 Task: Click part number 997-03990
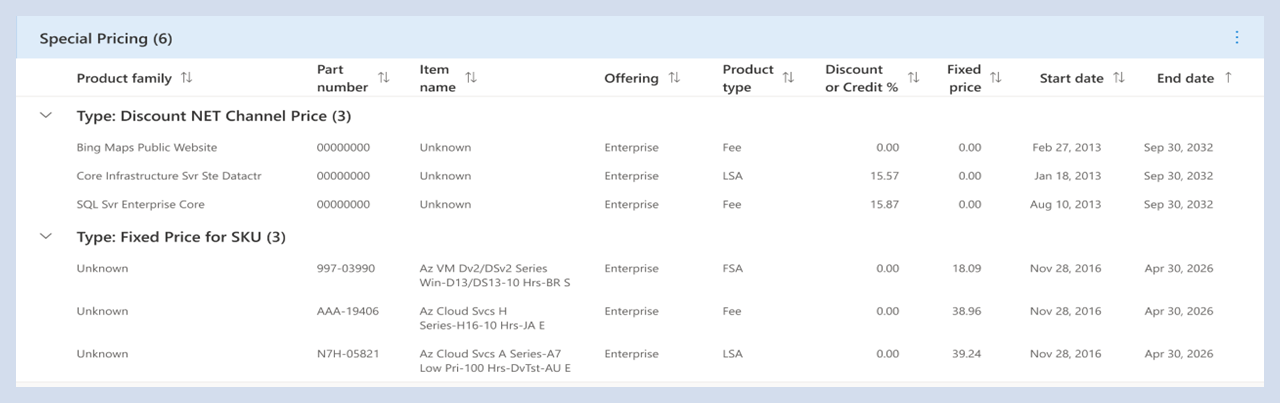pyautogui.click(x=346, y=269)
